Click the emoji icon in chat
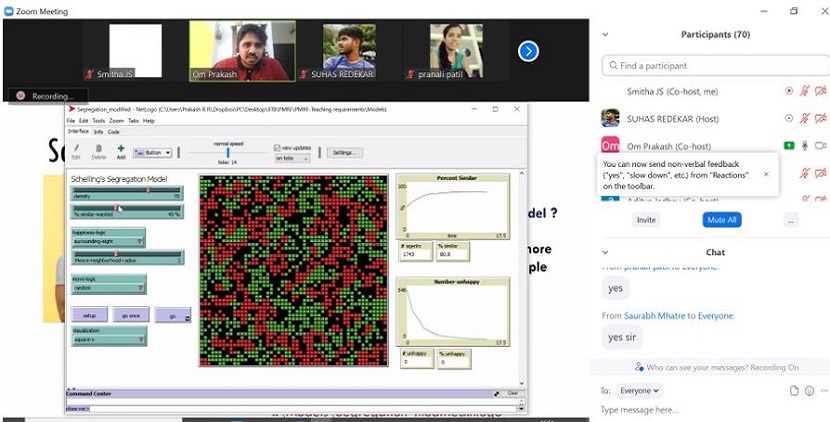This screenshot has height=422, width=830. (809, 391)
